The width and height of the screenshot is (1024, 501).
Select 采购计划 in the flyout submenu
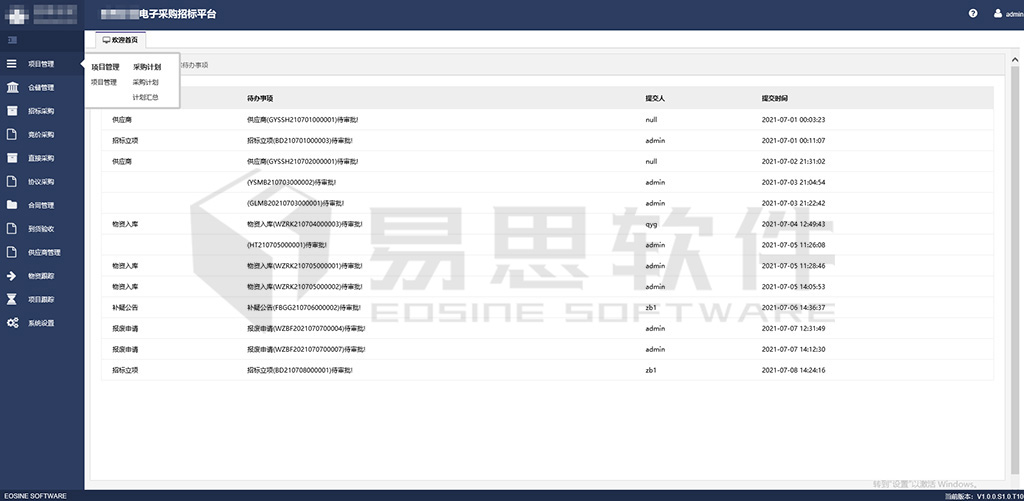(x=146, y=82)
